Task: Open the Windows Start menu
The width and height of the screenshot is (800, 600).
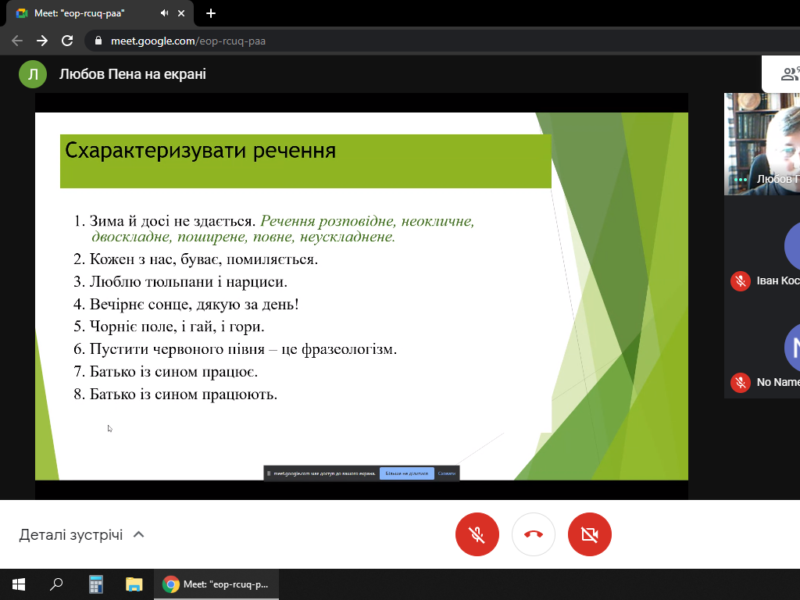Action: (18, 585)
